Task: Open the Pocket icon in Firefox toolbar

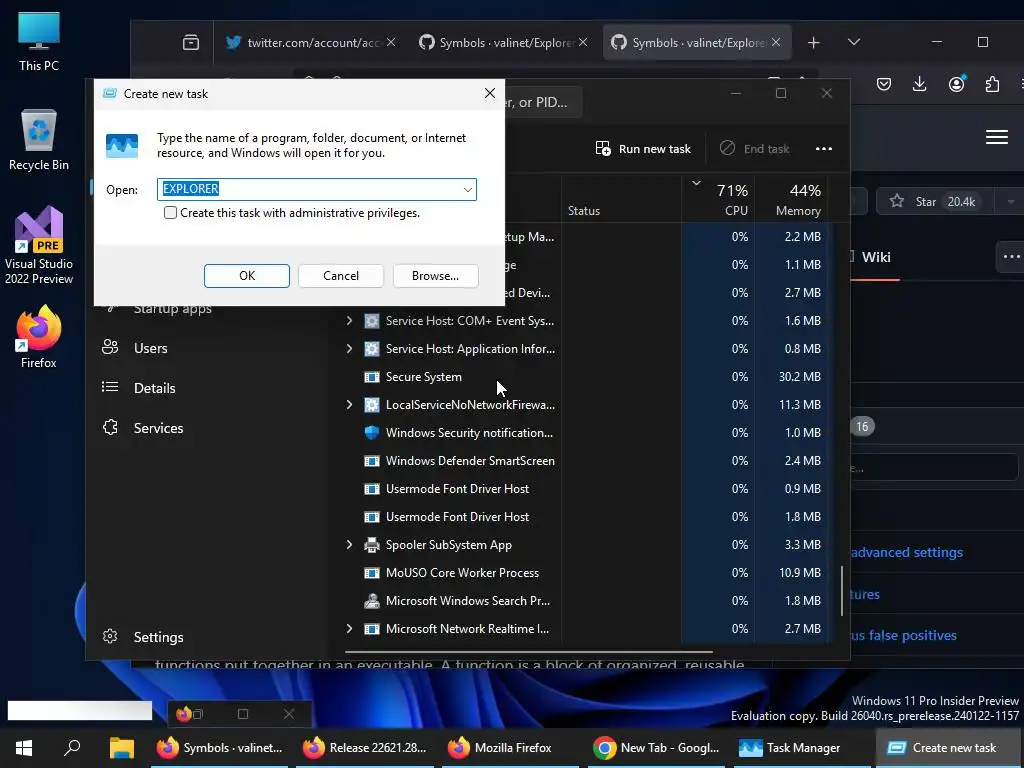Action: (x=884, y=84)
